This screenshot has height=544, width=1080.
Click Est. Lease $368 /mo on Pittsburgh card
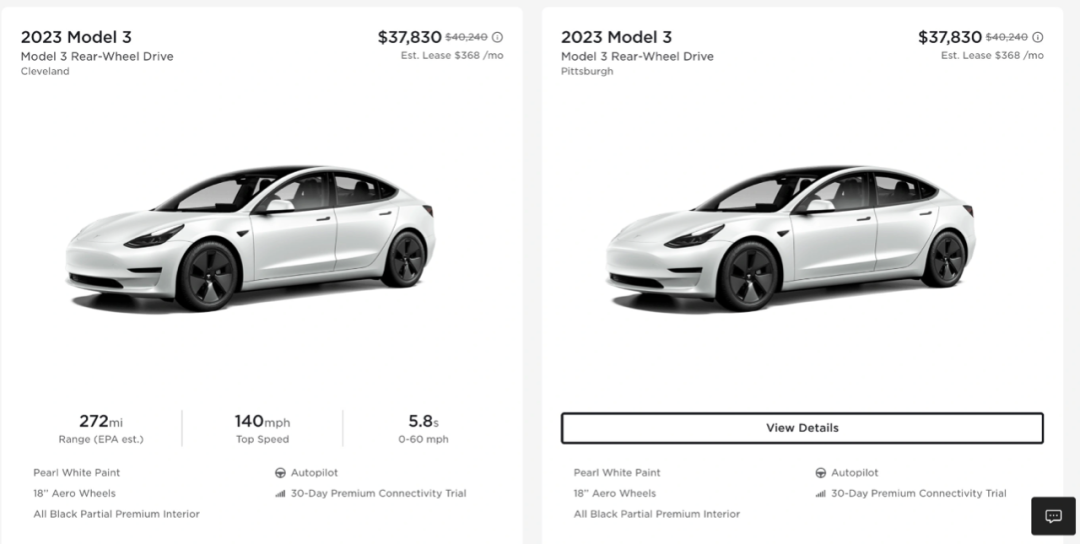992,56
